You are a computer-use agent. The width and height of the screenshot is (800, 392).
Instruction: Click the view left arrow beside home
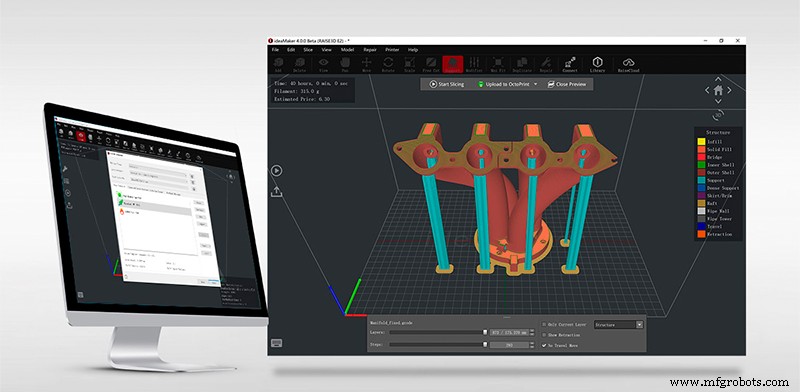[x=707, y=90]
